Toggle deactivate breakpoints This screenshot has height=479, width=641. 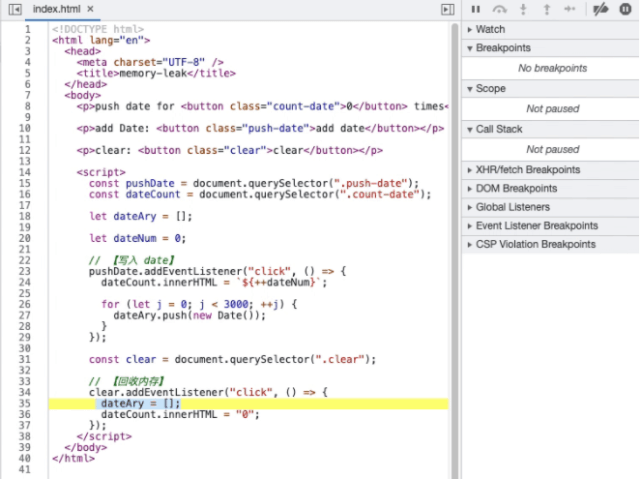(601, 9)
